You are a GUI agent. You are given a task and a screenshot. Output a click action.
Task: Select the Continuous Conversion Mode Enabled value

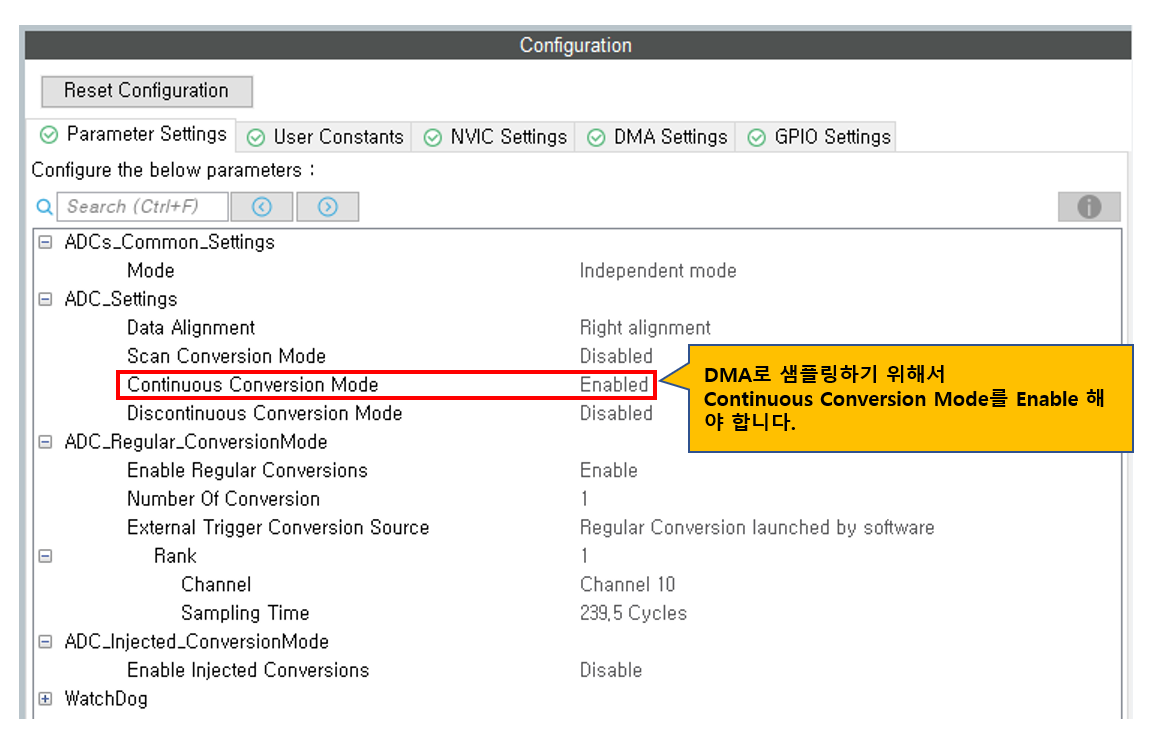pos(613,385)
